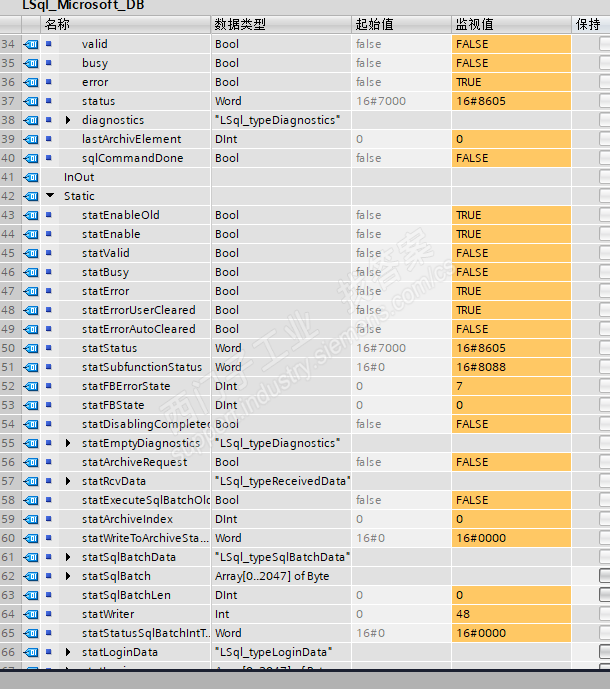This screenshot has width=610, height=689.
Task: Click the tag icon in row 56 statArchiveRequest
Action: (31, 462)
